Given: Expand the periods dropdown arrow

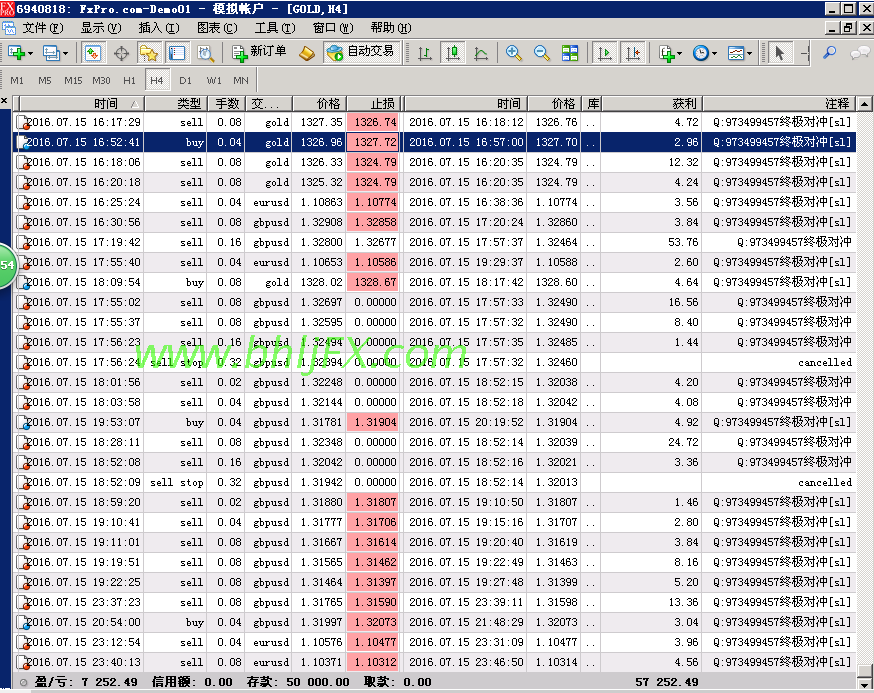Looking at the screenshot, I should click(714, 54).
